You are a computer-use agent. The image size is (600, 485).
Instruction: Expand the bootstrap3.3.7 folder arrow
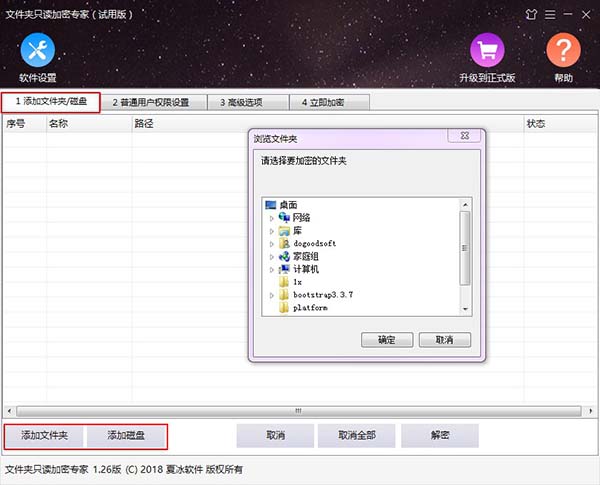coord(271,296)
